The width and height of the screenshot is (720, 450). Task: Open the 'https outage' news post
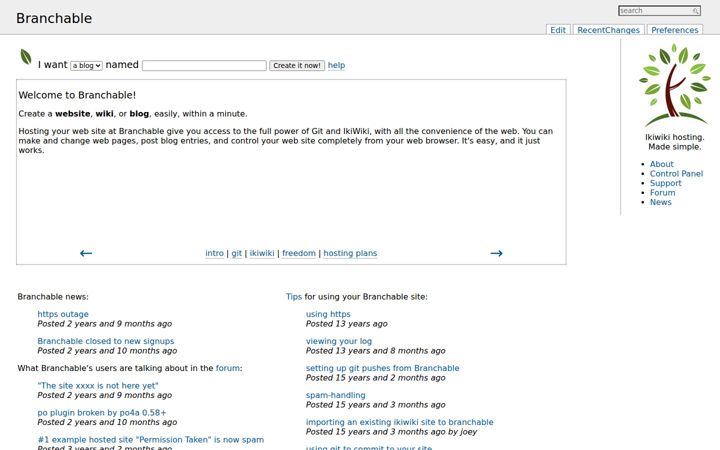(x=63, y=314)
